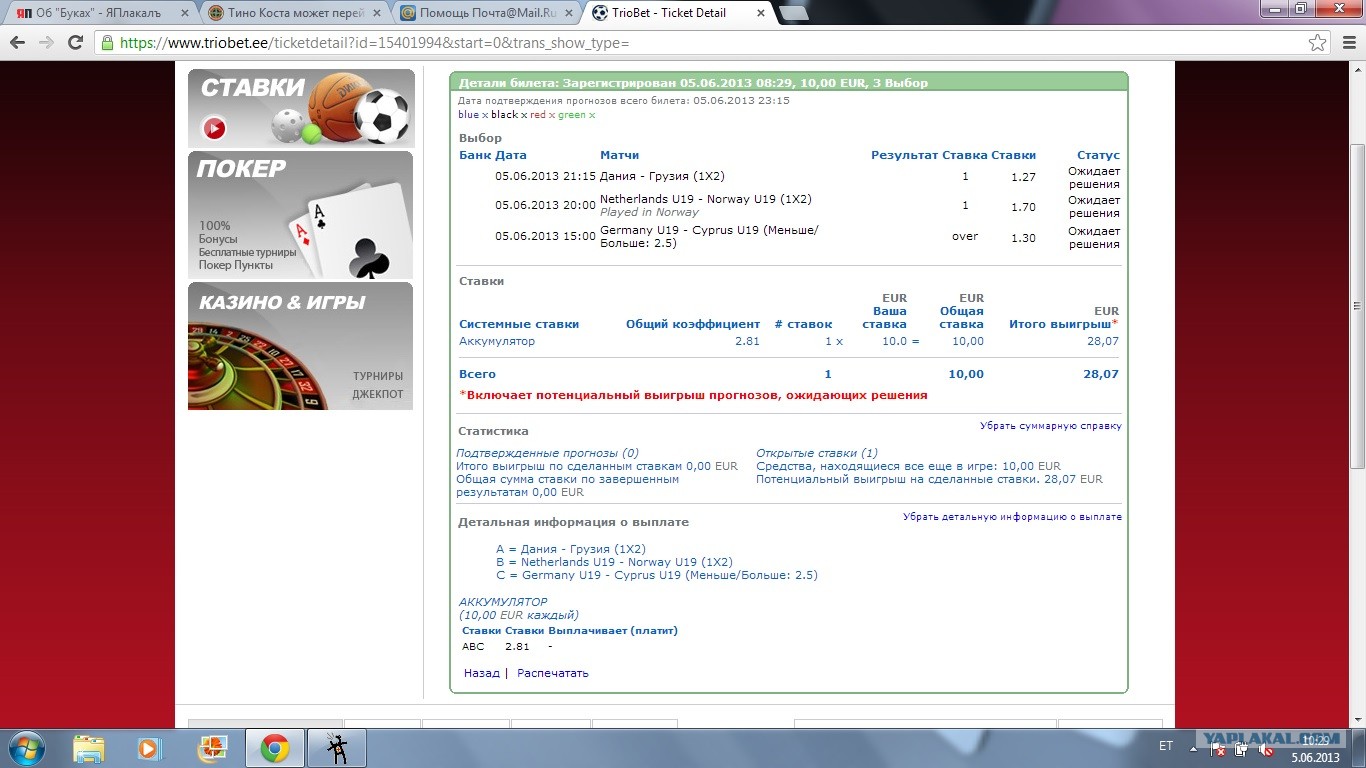Click the 1.30 odds value
The height and width of the screenshot is (768, 1366).
tap(1023, 237)
